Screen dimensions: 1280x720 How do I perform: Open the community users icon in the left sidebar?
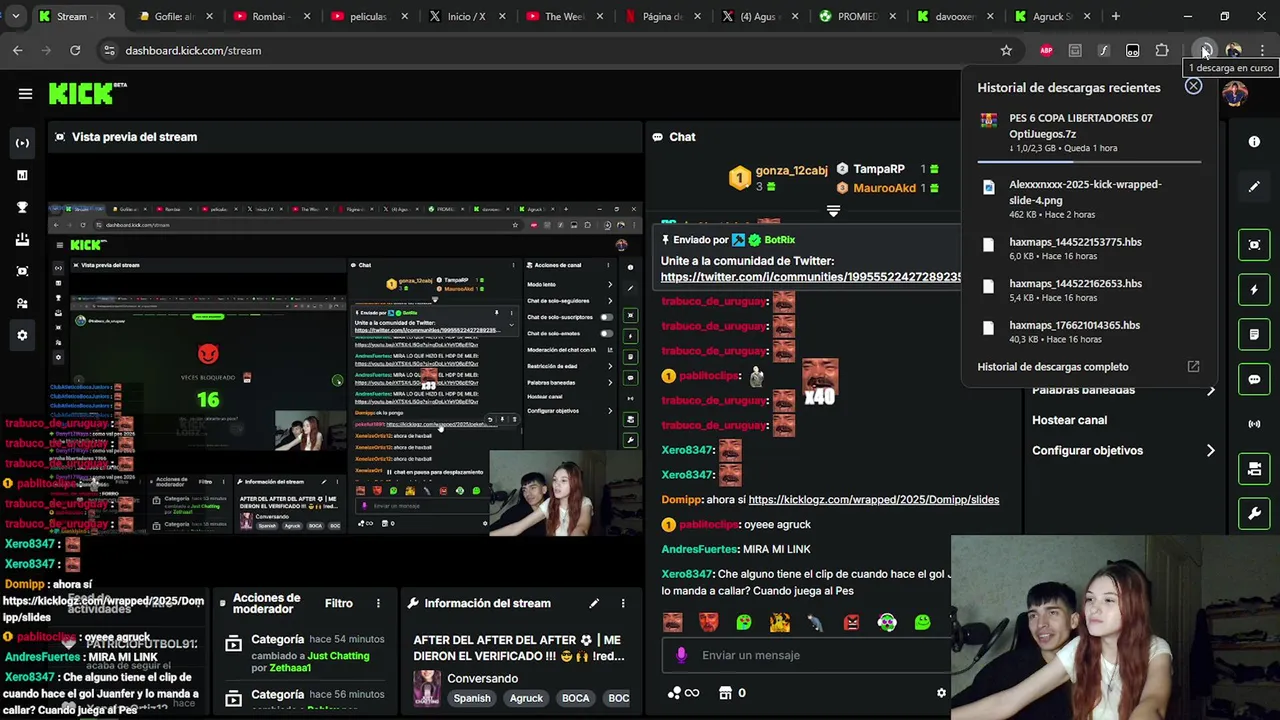coord(22,303)
